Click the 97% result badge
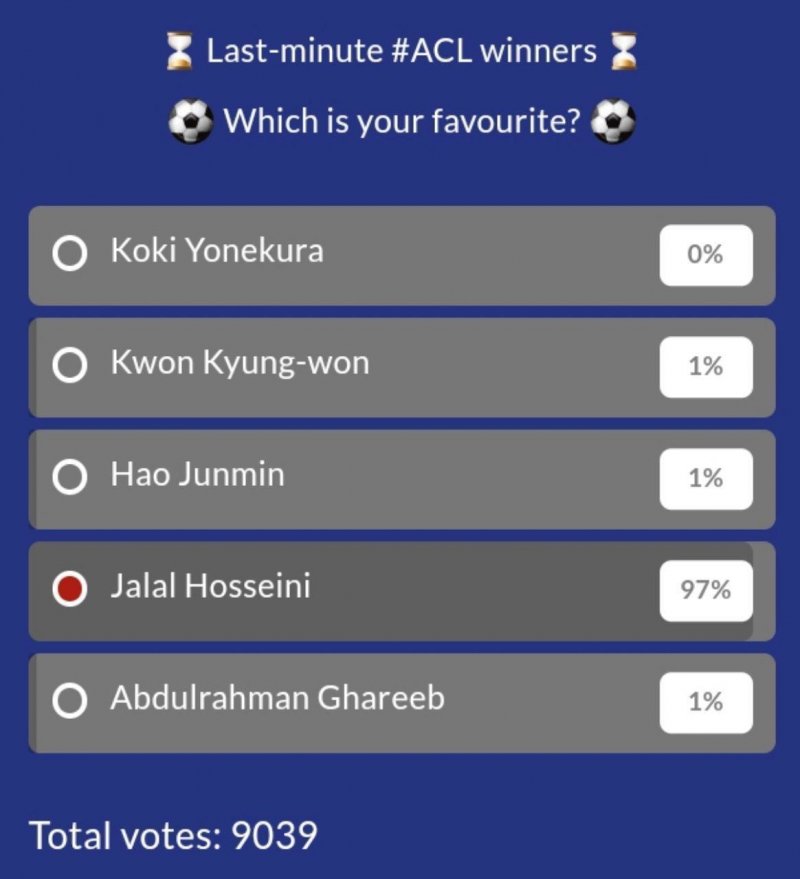The width and height of the screenshot is (800, 879). (x=705, y=590)
